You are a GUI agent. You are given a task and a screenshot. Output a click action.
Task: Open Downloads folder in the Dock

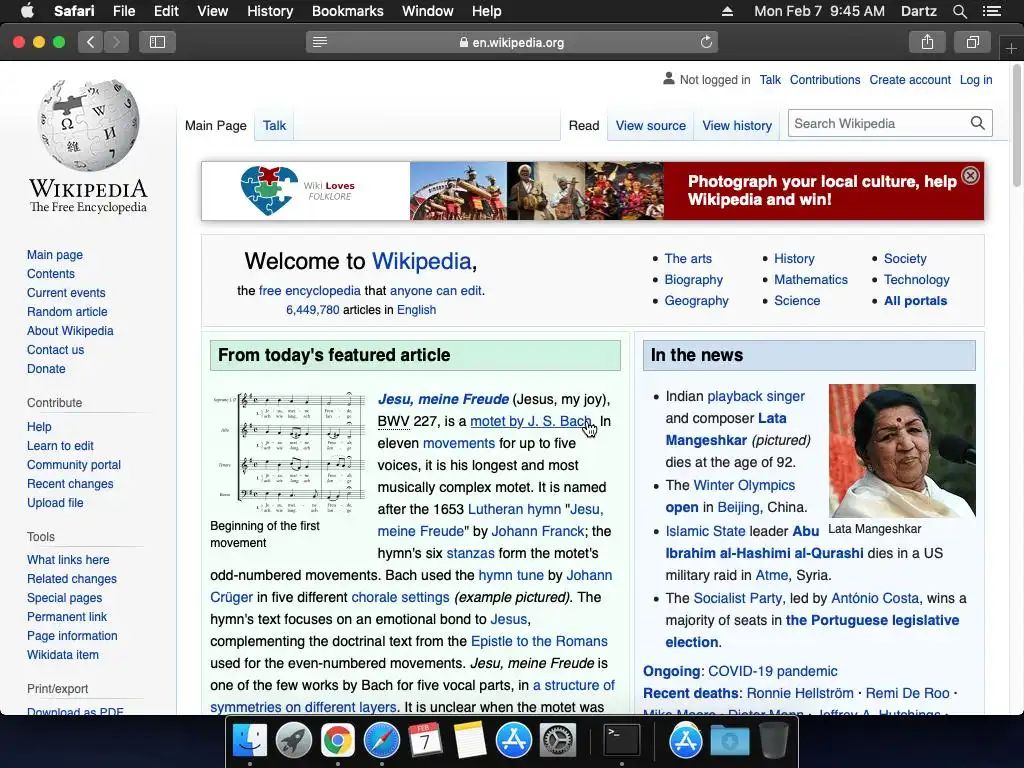pos(729,741)
